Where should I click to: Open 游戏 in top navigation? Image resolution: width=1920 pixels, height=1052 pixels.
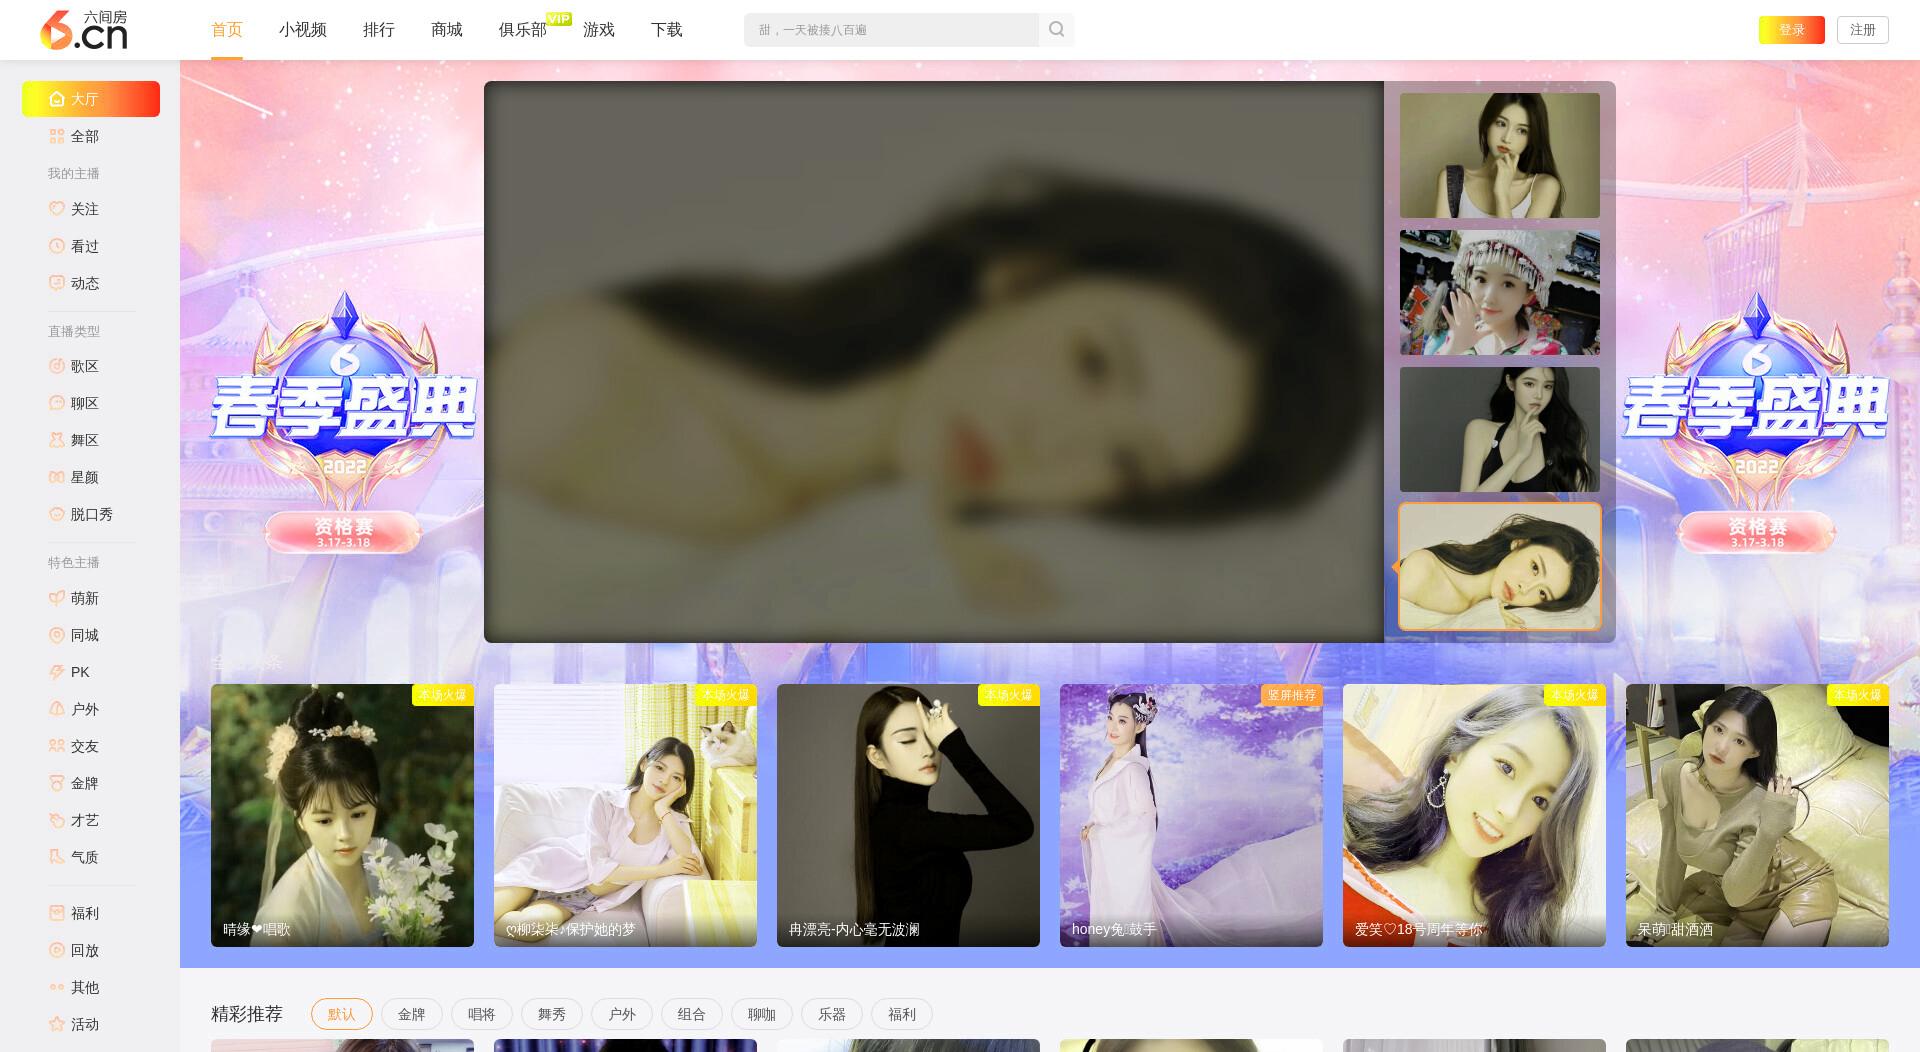pyautogui.click(x=599, y=30)
